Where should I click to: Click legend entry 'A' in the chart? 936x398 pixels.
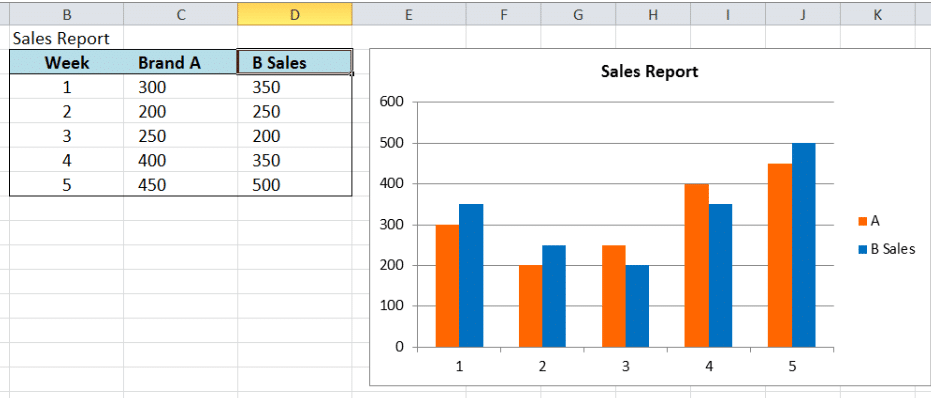coord(875,221)
